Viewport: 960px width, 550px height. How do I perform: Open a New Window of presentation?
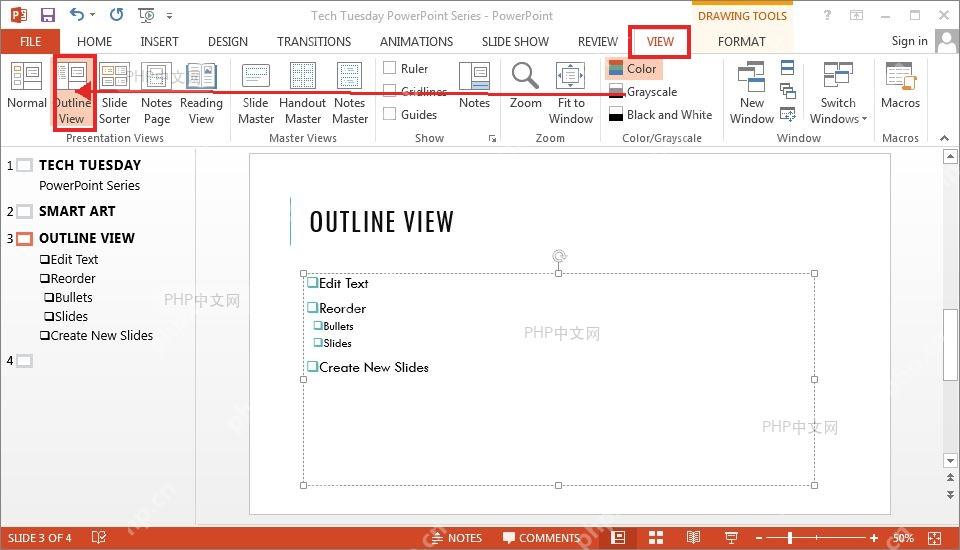click(x=752, y=93)
